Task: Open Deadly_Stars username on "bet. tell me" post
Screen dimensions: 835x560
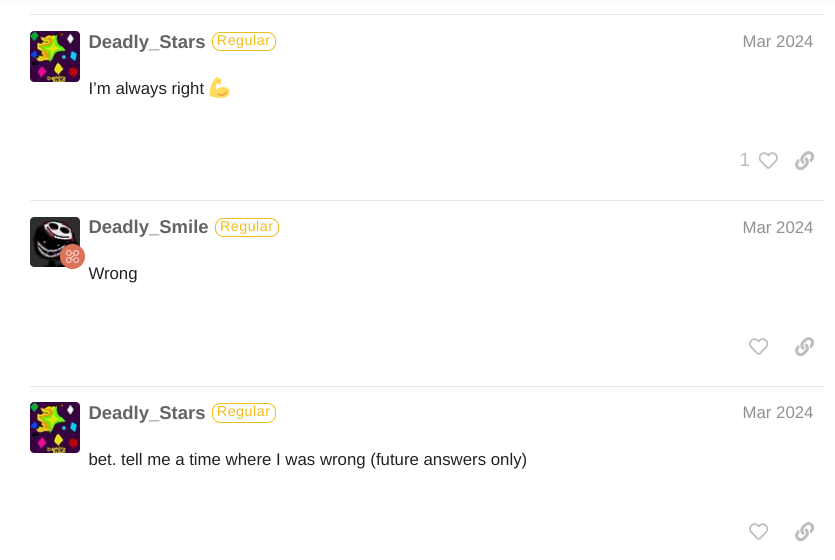Action: tap(147, 413)
